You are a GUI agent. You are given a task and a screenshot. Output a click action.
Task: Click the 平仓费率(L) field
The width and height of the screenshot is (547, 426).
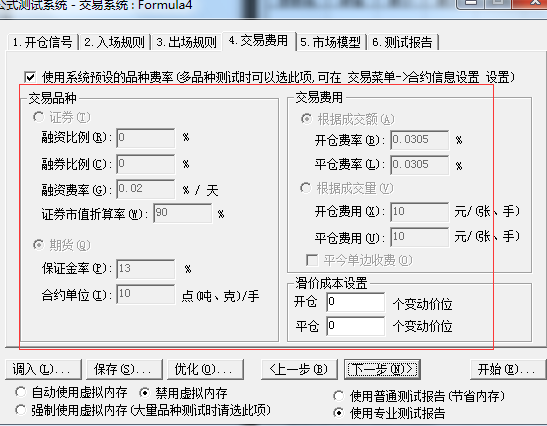pos(420,165)
